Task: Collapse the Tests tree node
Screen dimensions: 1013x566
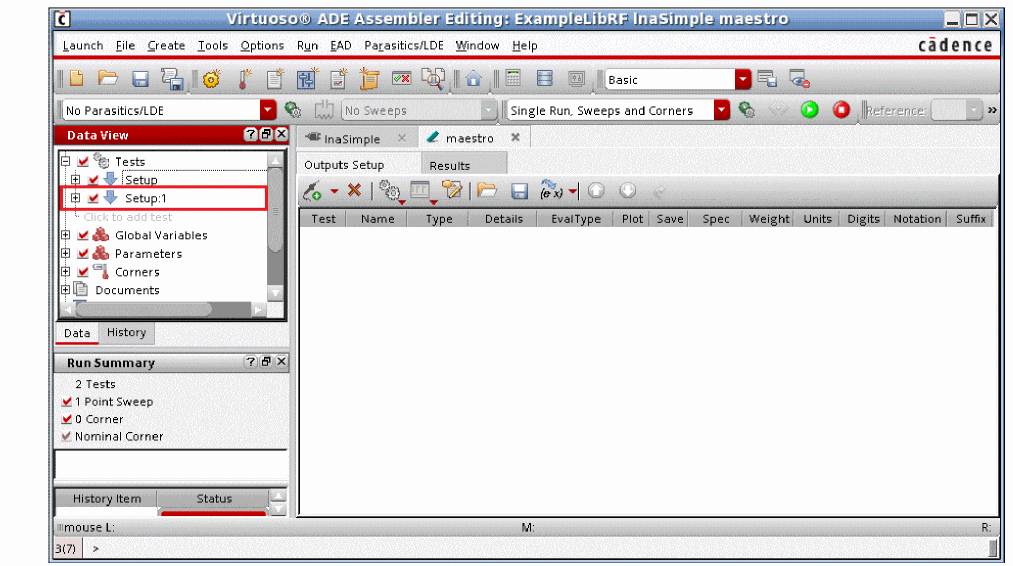Action: click(65, 161)
